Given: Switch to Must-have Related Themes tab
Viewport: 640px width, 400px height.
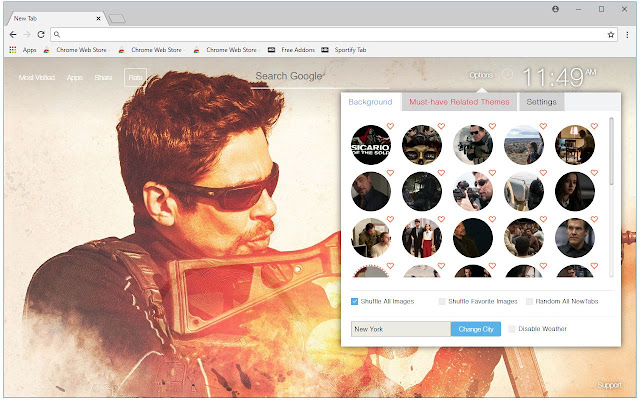Looking at the screenshot, I should pyautogui.click(x=459, y=102).
